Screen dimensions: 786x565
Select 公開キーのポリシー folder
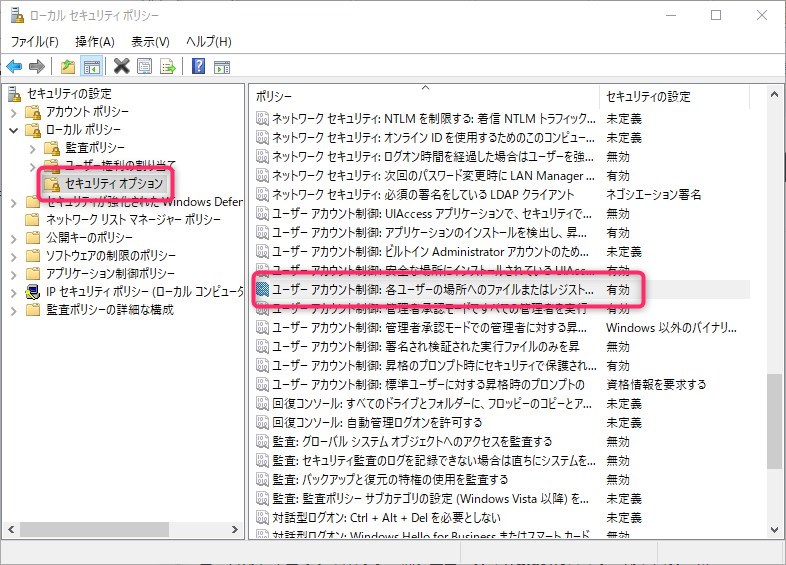click(89, 238)
